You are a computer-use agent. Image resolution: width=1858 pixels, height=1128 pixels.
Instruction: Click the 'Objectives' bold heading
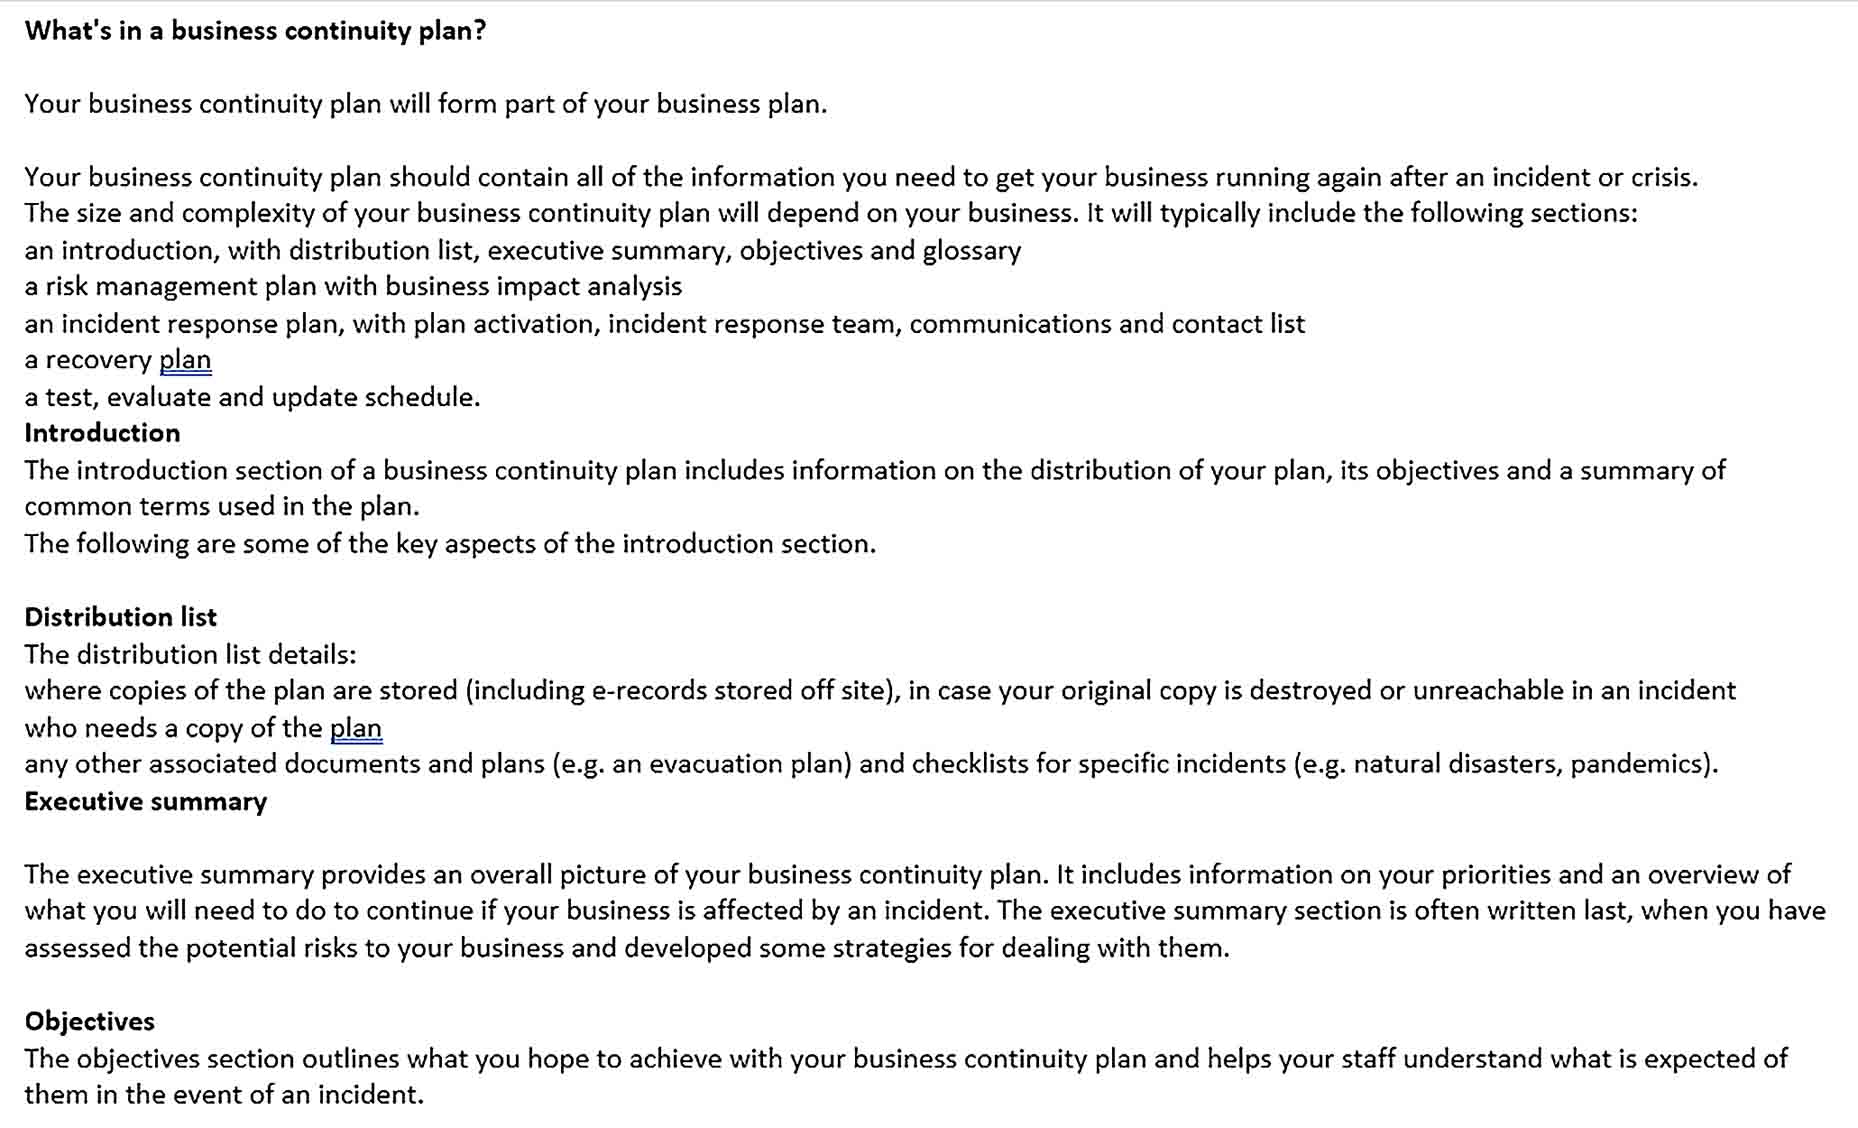(89, 1022)
